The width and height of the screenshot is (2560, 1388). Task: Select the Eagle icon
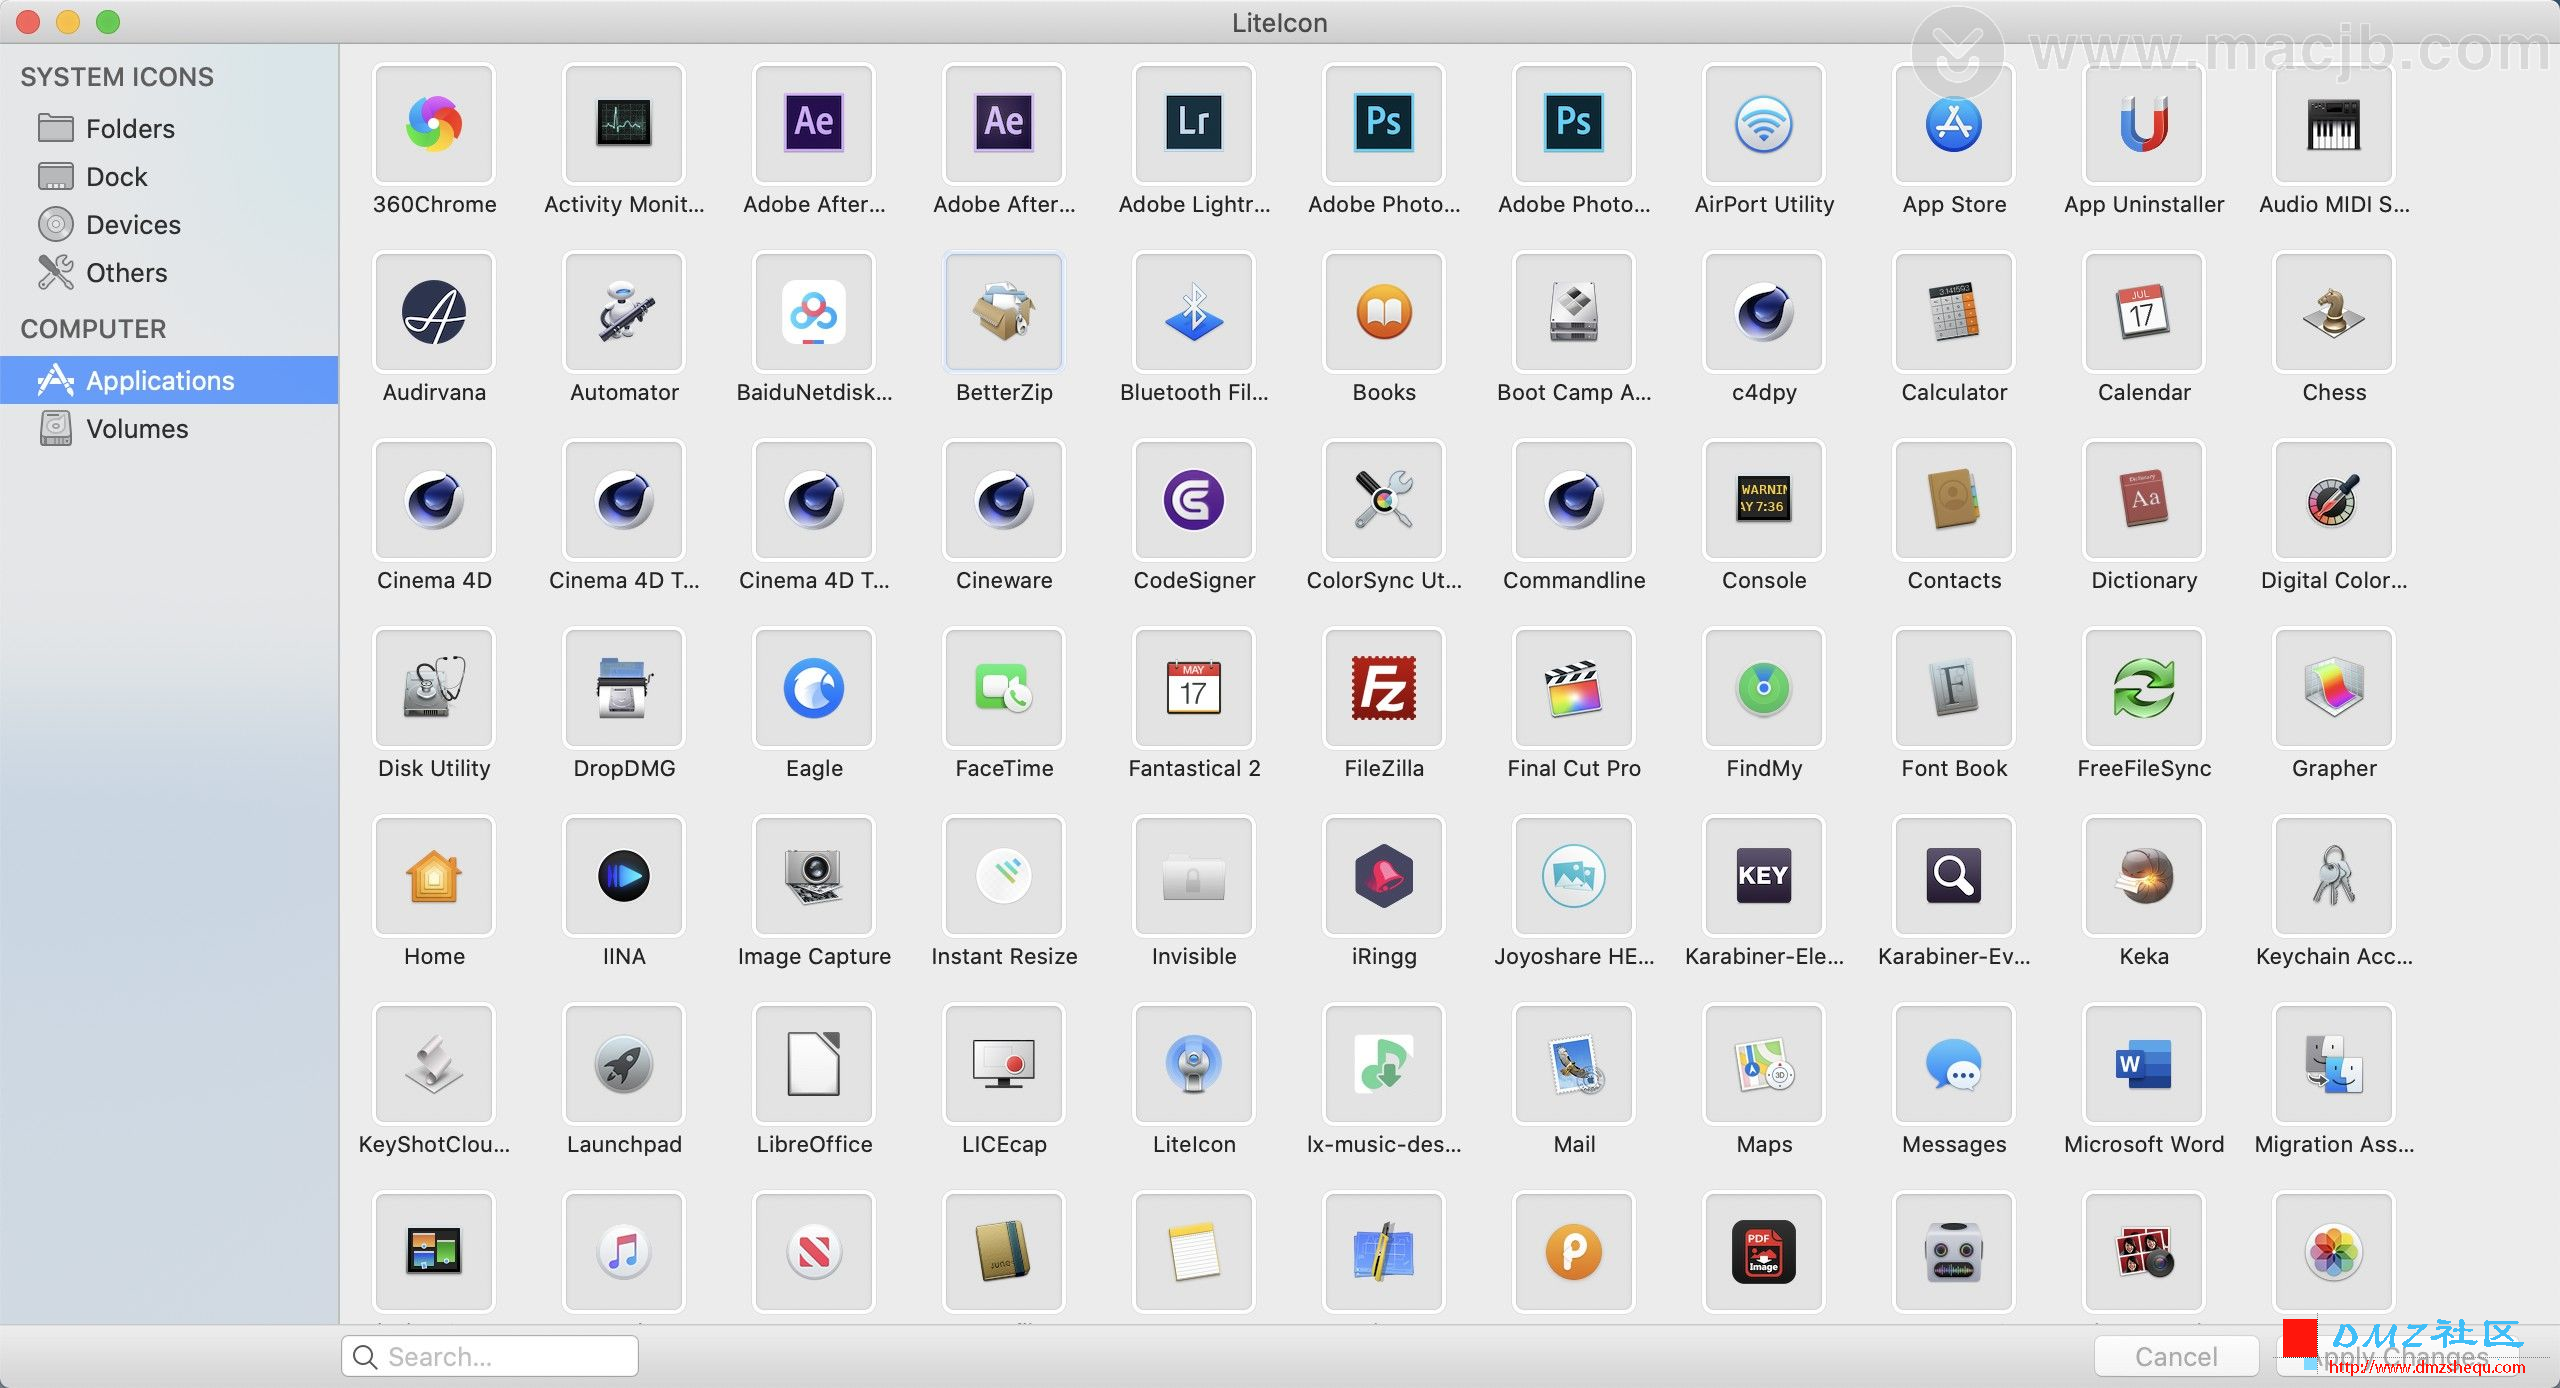click(814, 688)
